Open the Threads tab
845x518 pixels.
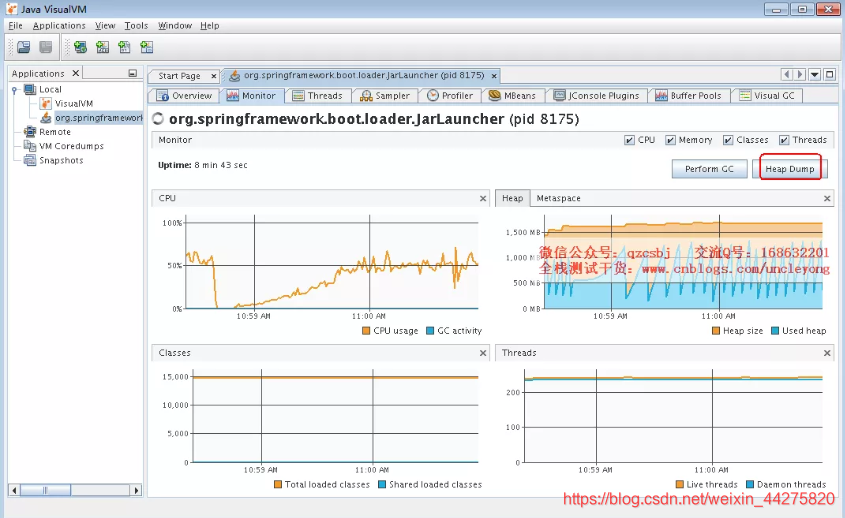[x=317, y=96]
